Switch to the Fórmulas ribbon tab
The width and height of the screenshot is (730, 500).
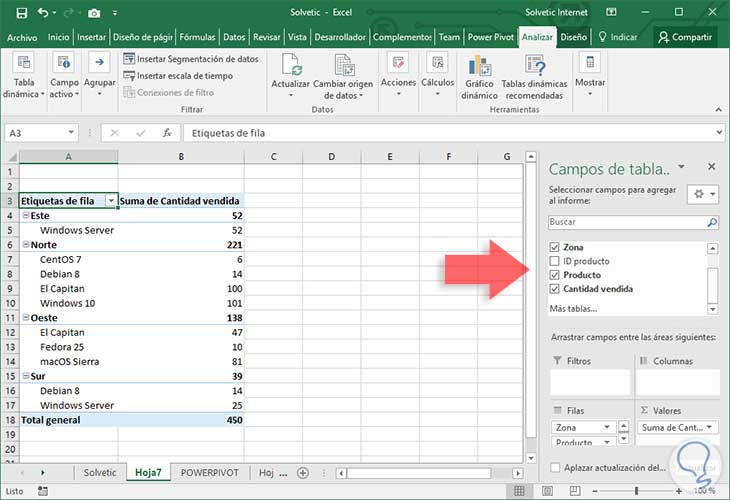[x=196, y=37]
